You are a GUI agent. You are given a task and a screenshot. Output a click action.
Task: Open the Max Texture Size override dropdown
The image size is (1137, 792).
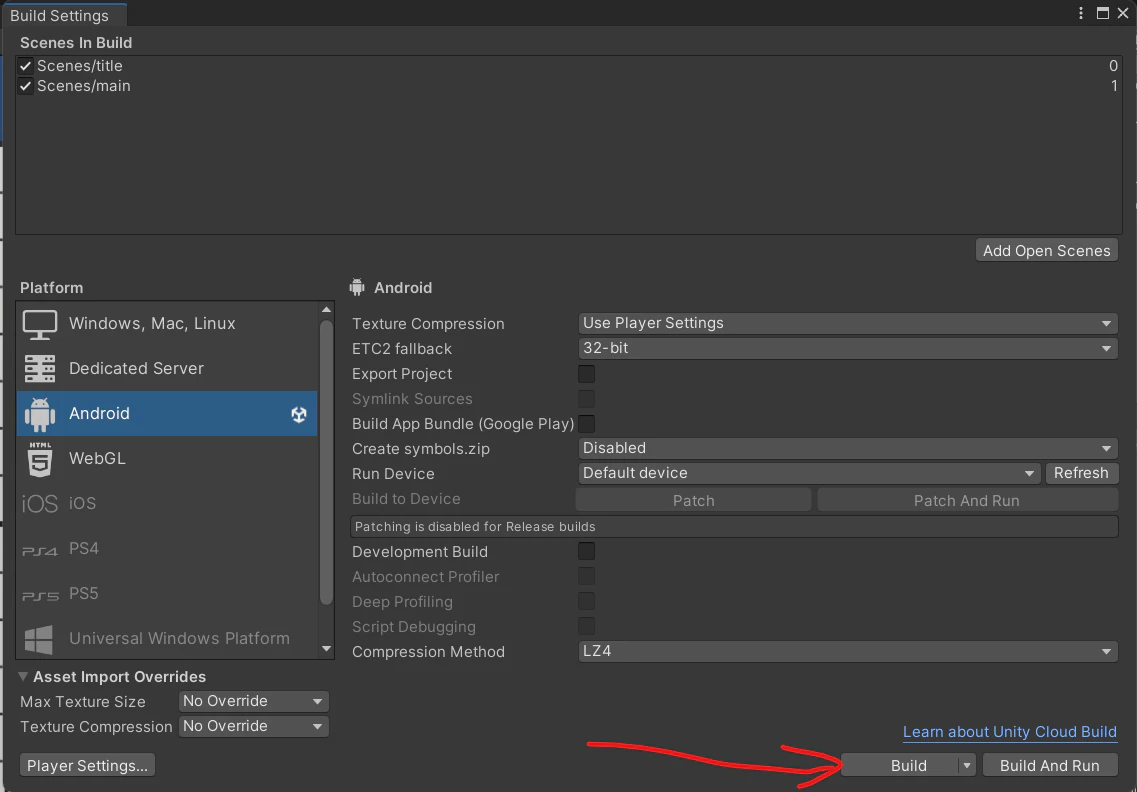point(254,701)
